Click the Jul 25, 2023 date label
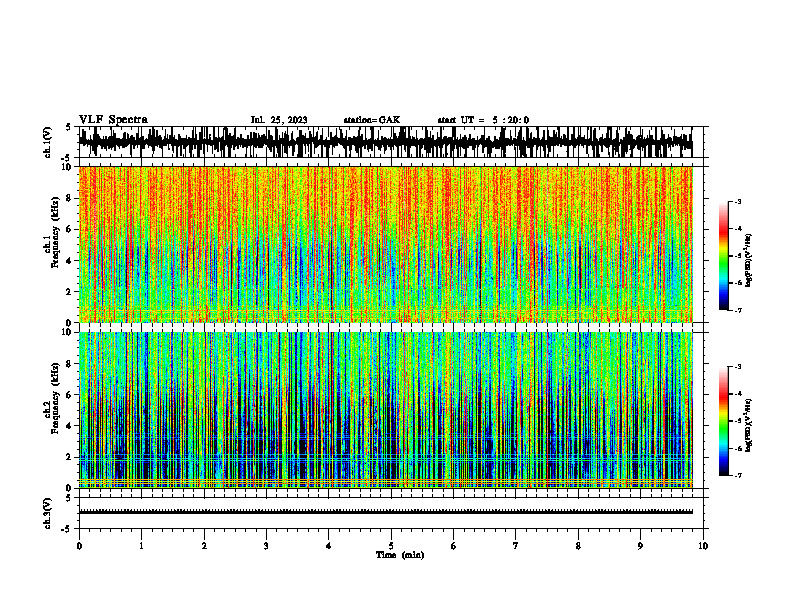The image size is (792, 612). point(279,120)
